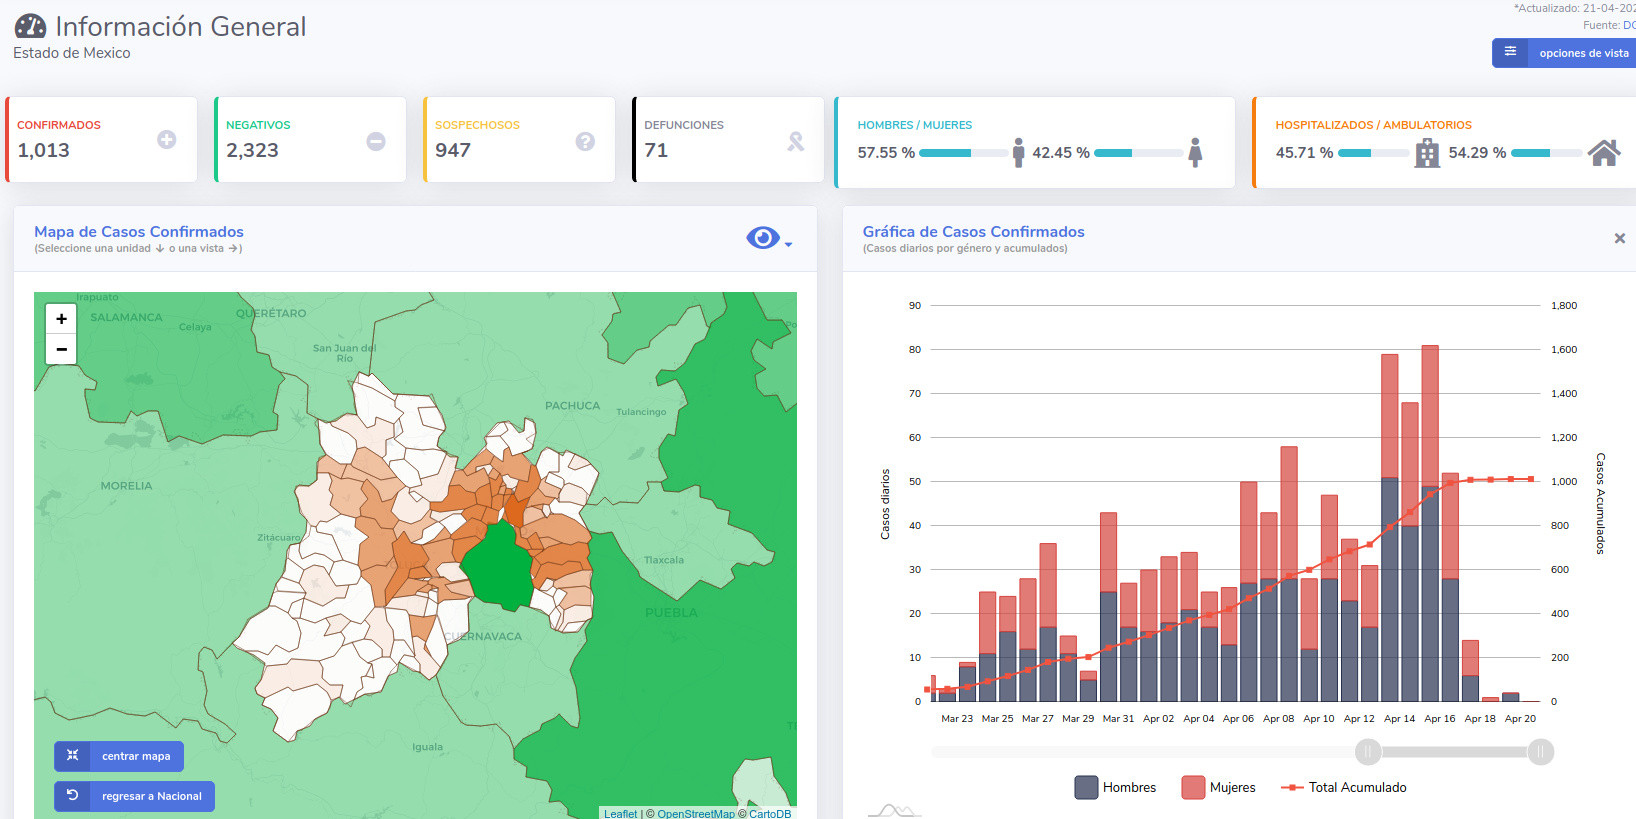Viewport: 1636px width, 819px height.
Task: Click the regresar a Nacional button
Action: point(134,796)
